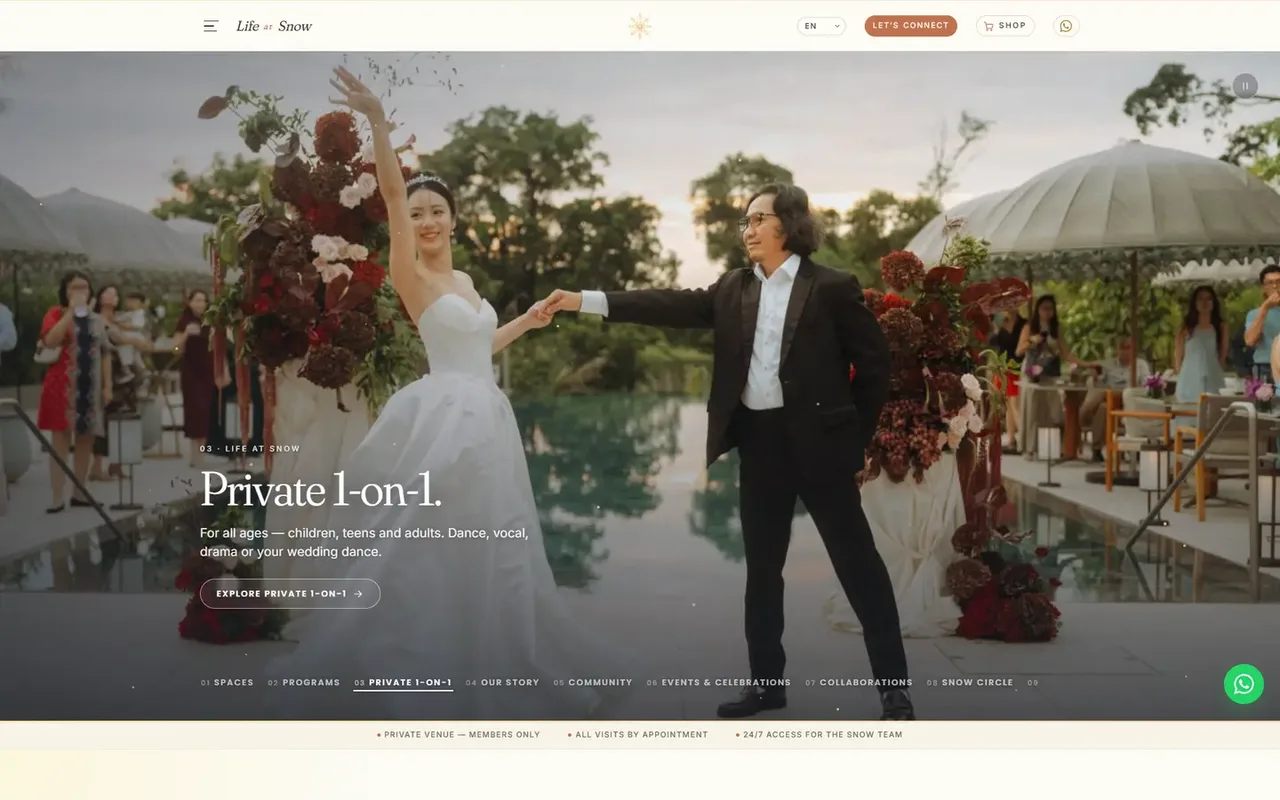Click Explore Private 1-on-1 button
This screenshot has width=1280, height=800.
[x=290, y=594]
